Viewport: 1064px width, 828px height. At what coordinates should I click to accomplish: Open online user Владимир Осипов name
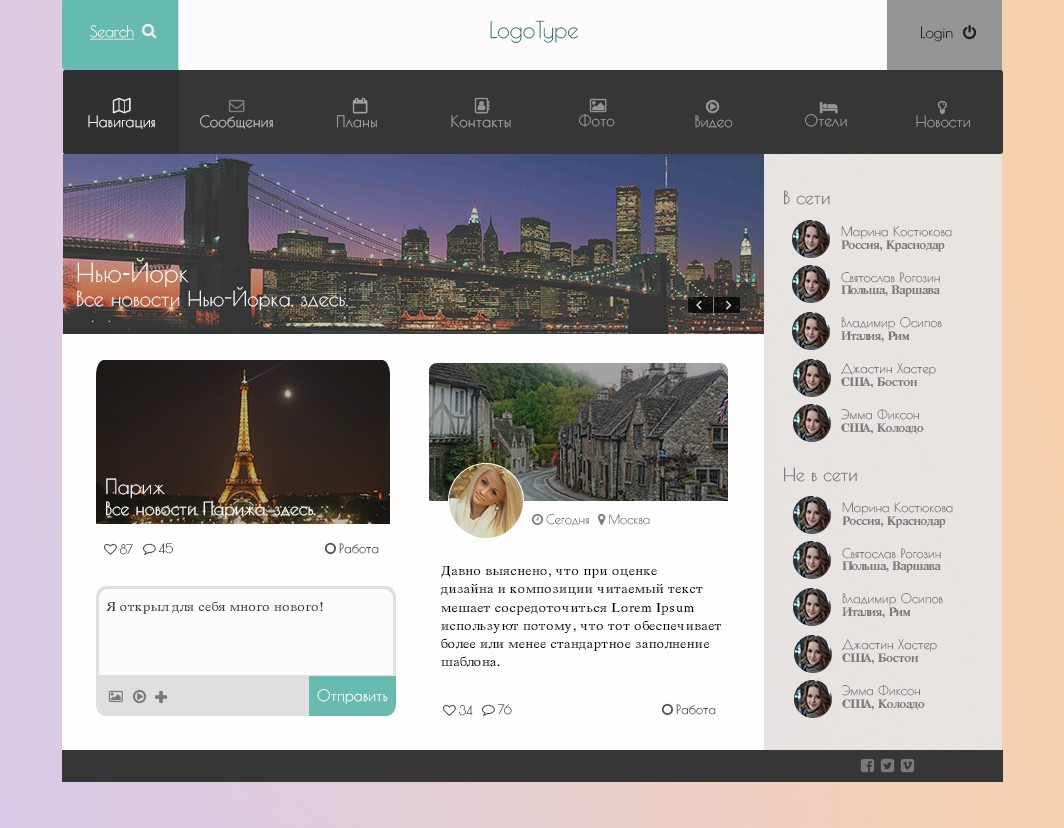(x=891, y=323)
